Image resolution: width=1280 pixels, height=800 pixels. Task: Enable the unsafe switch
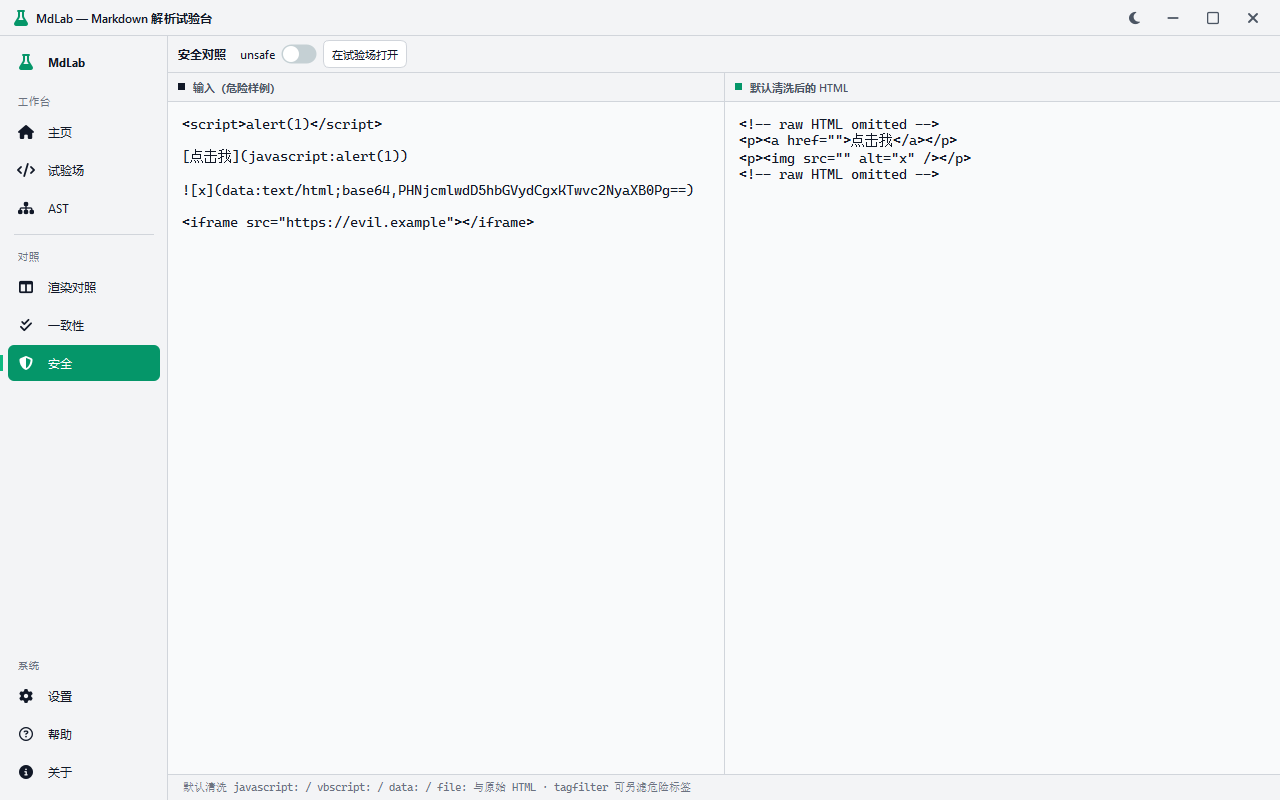click(299, 54)
